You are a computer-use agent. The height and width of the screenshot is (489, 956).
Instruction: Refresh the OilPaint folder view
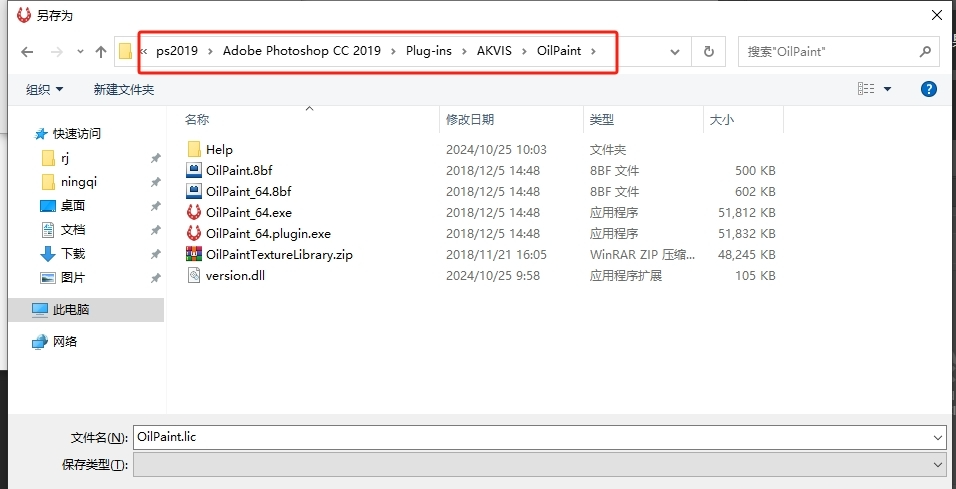[x=708, y=52]
